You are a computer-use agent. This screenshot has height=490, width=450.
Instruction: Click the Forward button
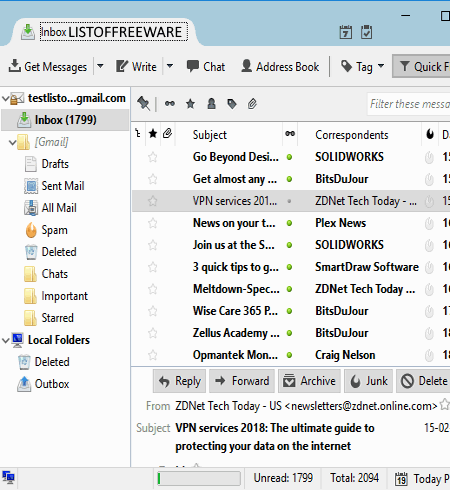[x=242, y=381]
